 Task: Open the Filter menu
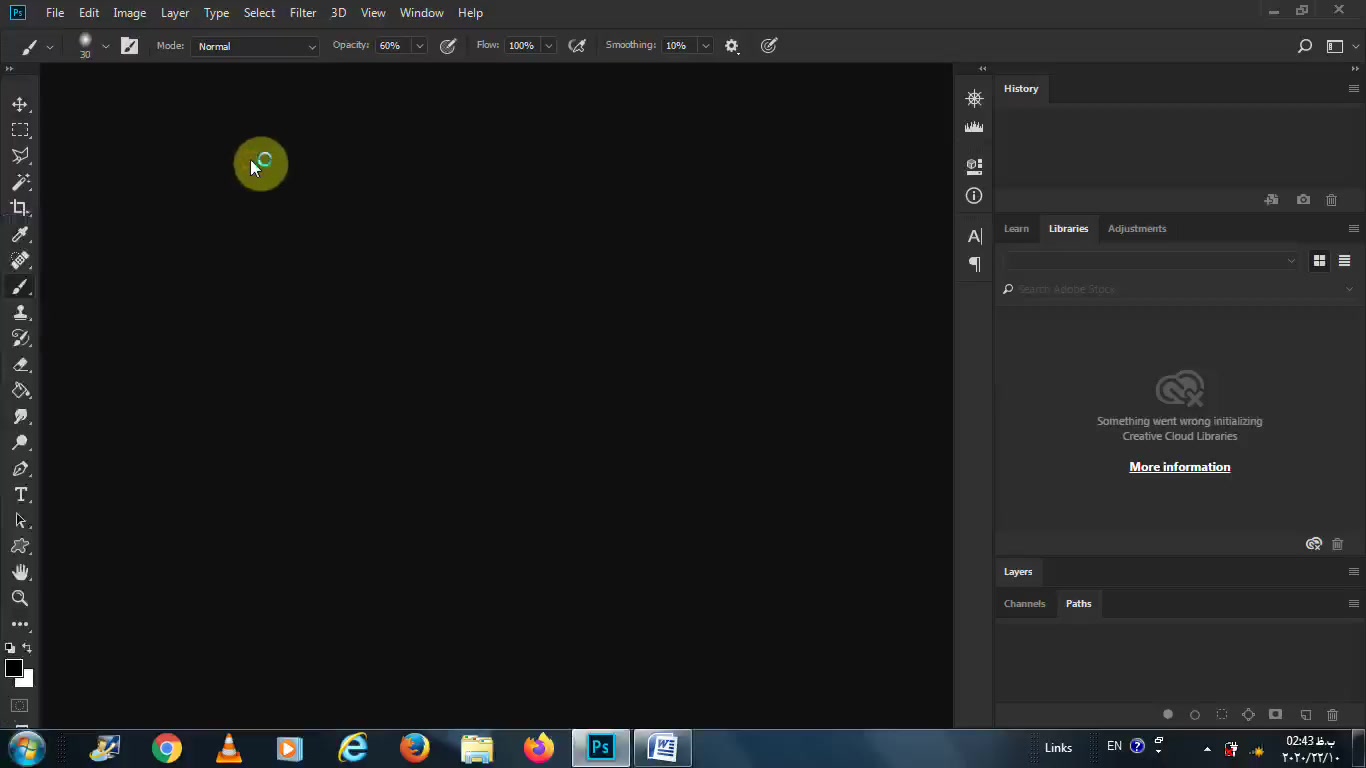tap(302, 13)
